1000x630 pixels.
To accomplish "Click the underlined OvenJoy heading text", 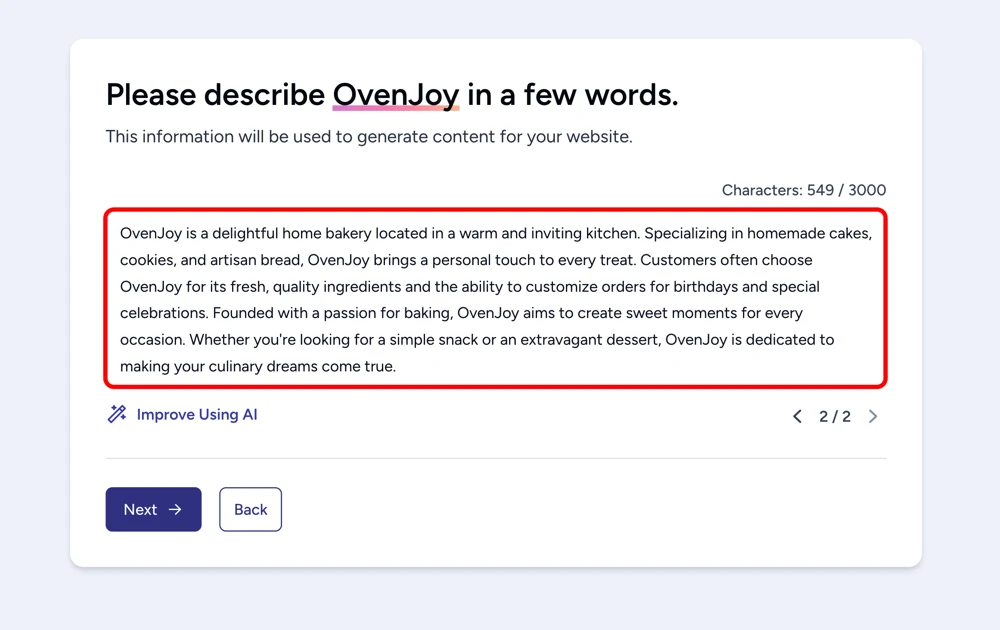I will [396, 94].
